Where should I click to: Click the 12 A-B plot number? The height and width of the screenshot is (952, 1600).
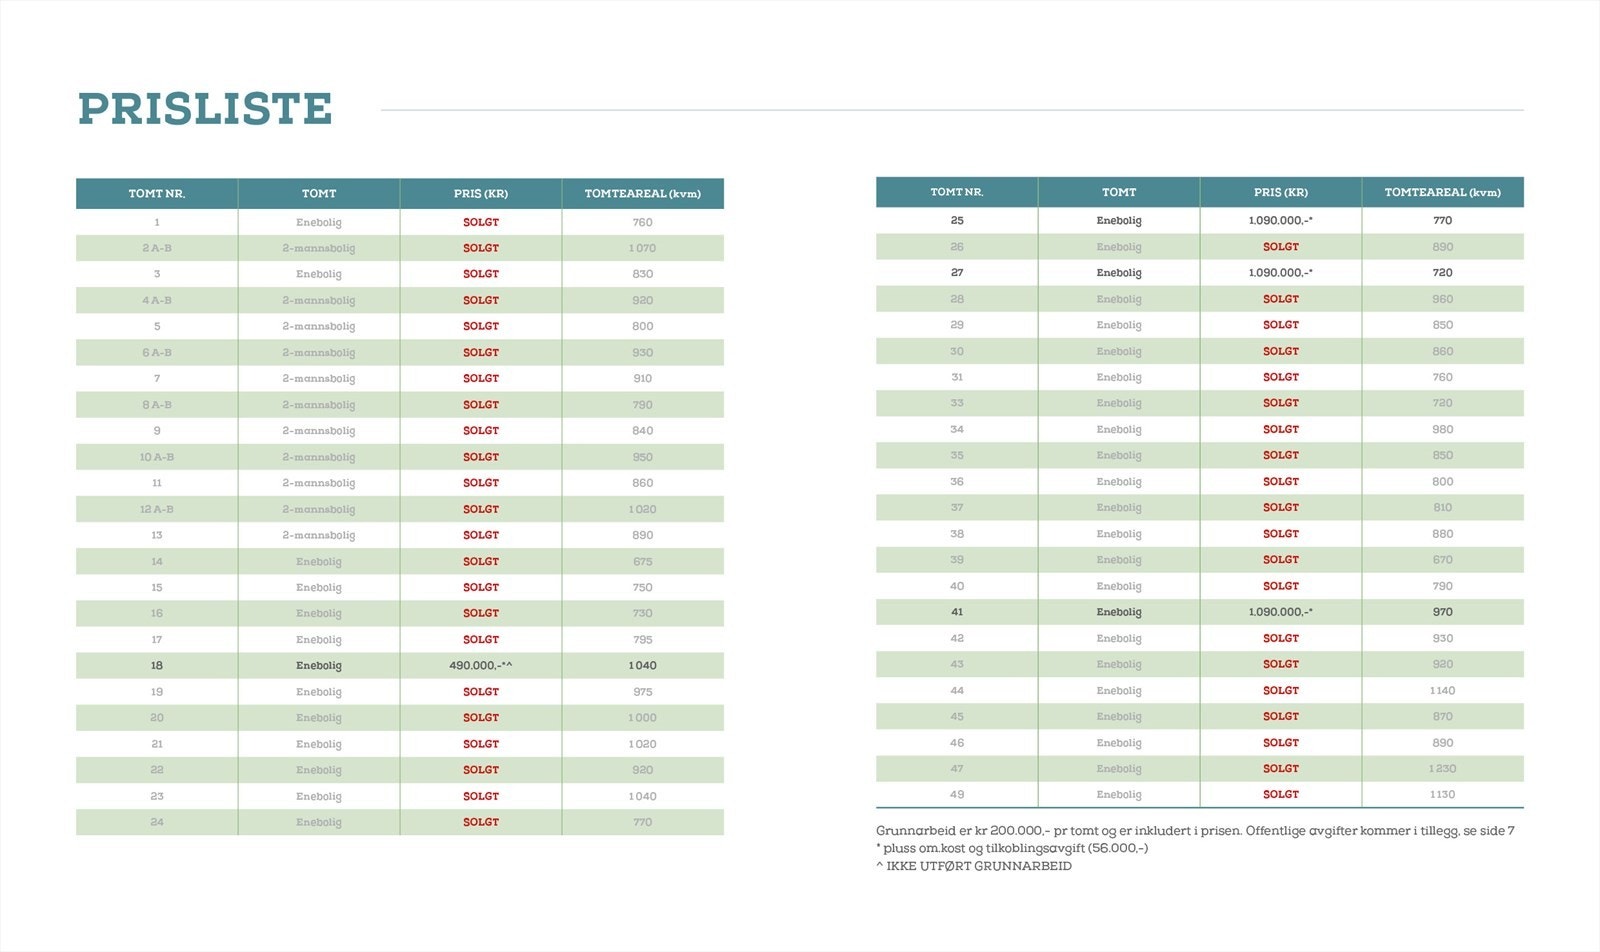tap(157, 510)
